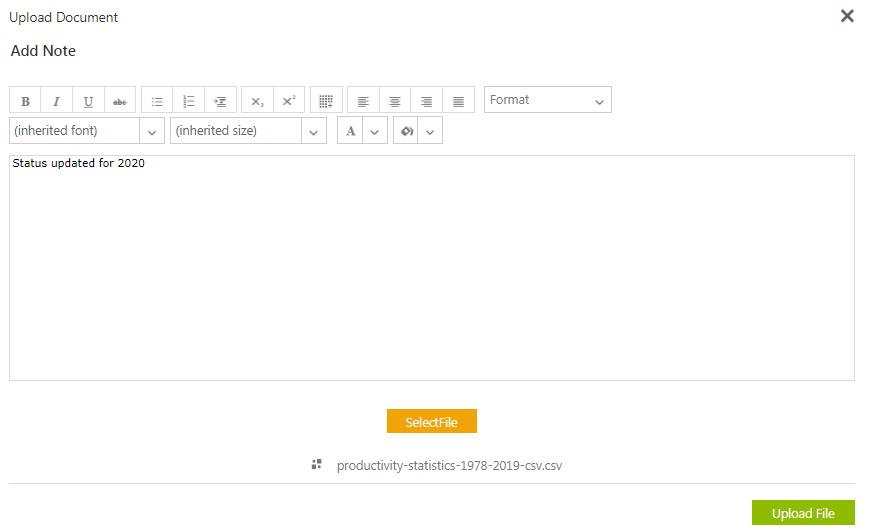Apply subscript formatting
The image size is (869, 529).
click(257, 101)
